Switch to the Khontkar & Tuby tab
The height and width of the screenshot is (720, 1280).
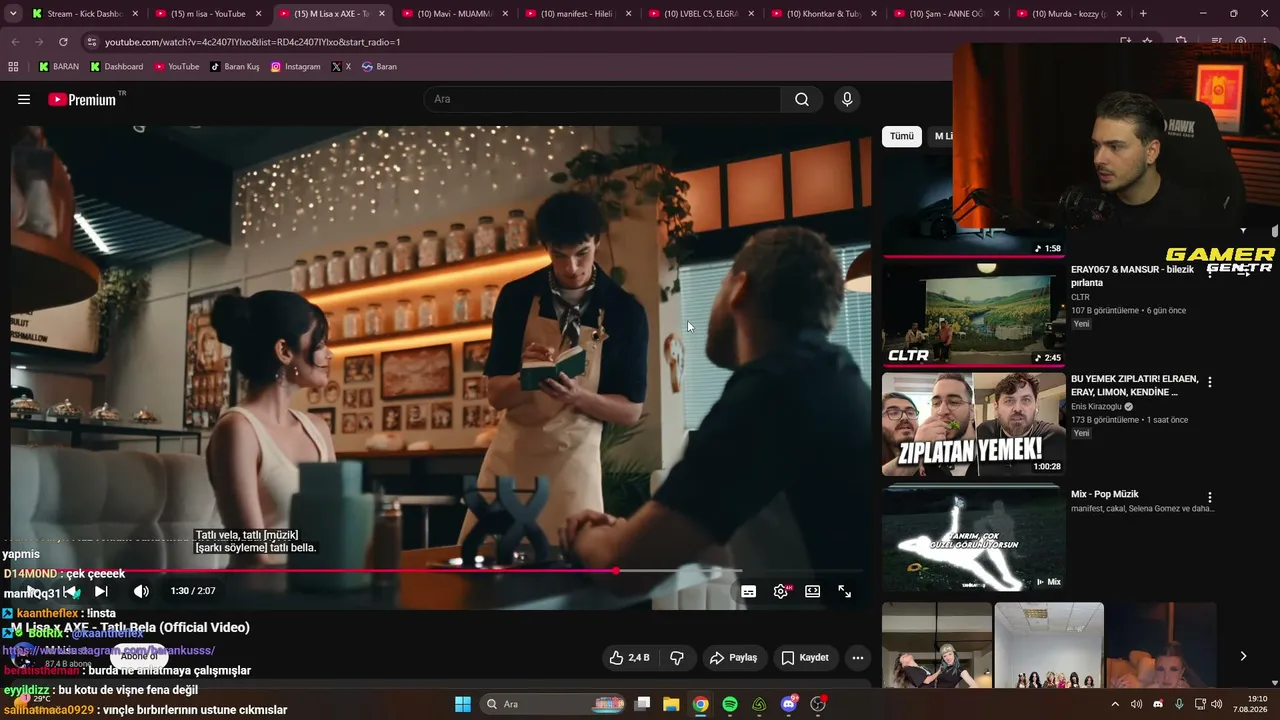825,14
